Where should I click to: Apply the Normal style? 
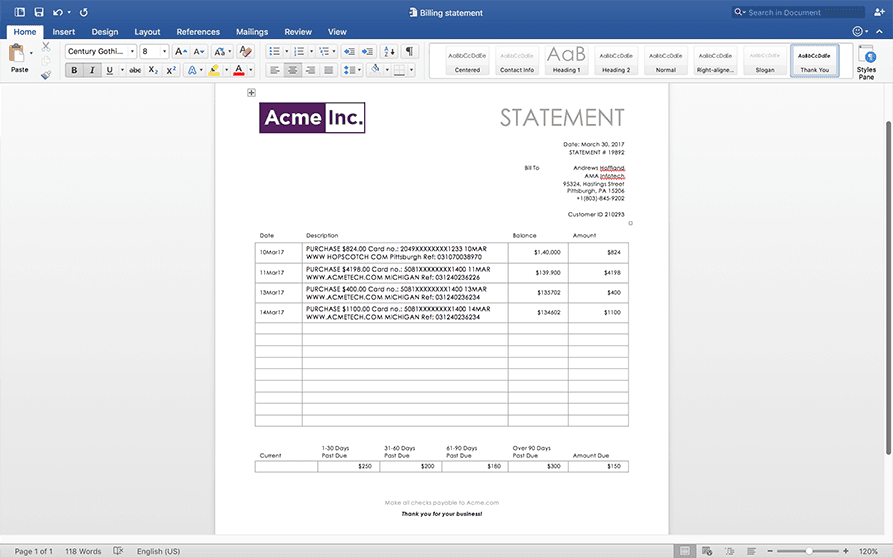pyautogui.click(x=665, y=60)
